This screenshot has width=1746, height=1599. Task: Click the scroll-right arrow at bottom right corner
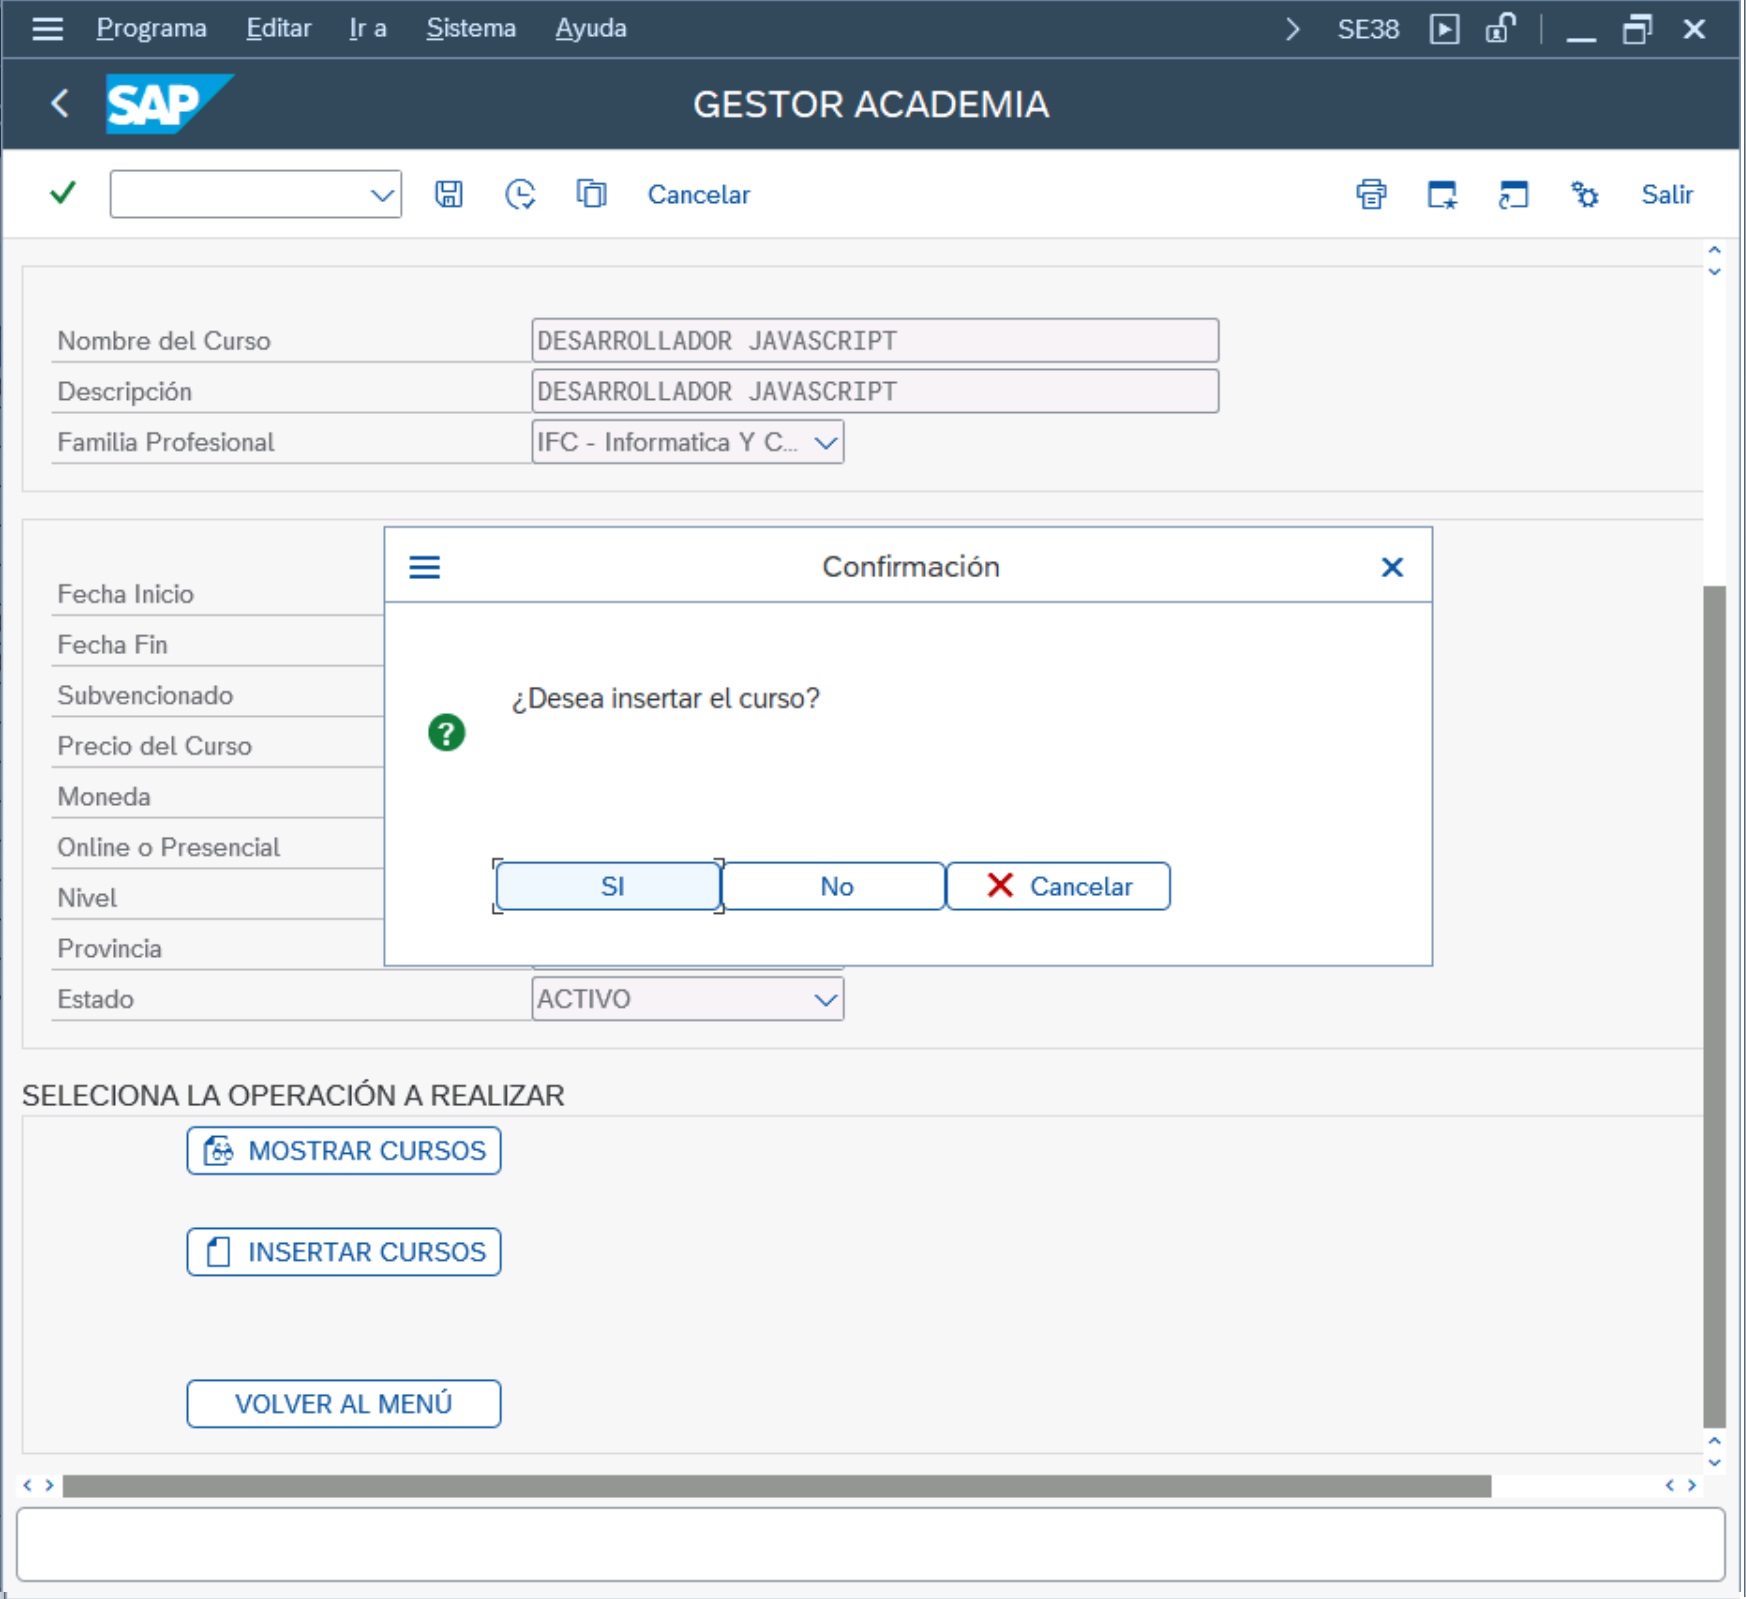1691,1485
